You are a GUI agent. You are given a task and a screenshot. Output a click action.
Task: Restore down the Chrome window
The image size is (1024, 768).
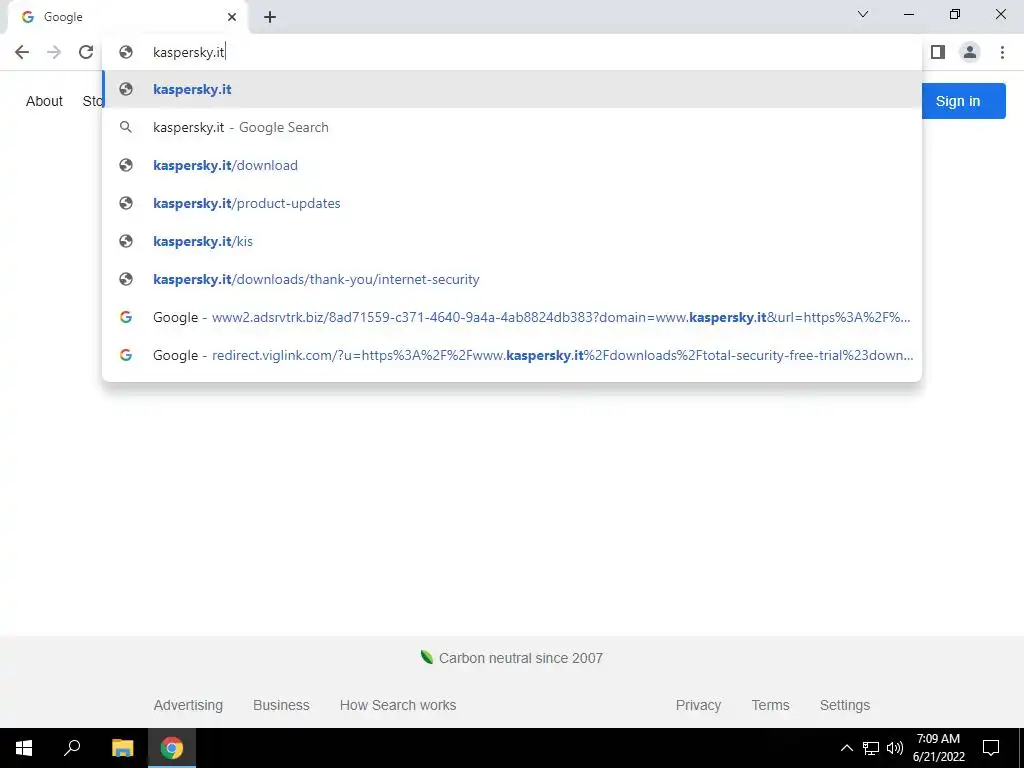[955, 14]
